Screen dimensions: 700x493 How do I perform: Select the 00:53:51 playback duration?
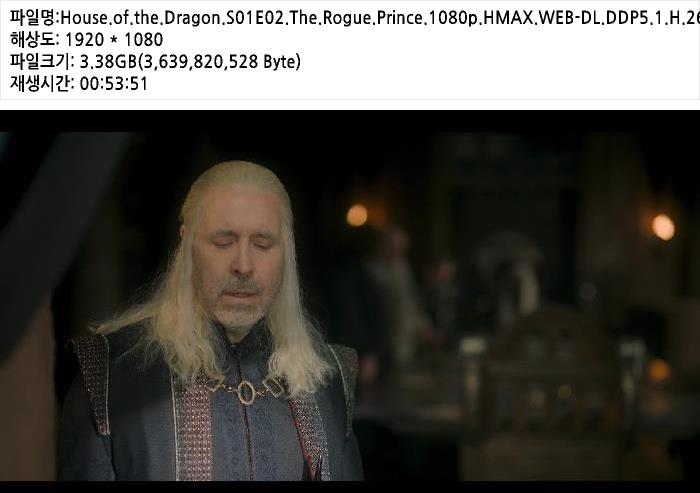[113, 84]
